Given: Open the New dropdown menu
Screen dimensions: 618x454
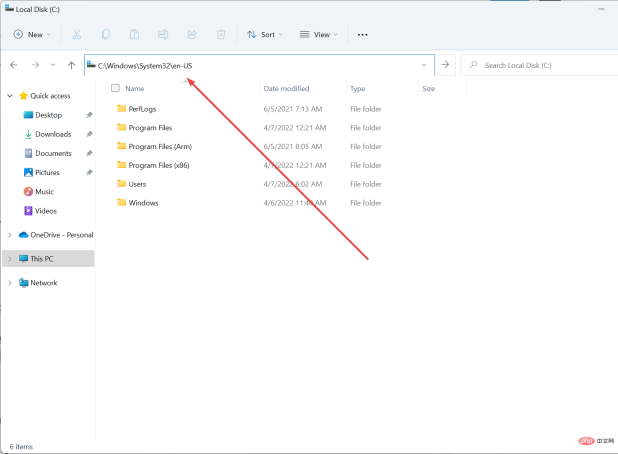Looking at the screenshot, I should click(32, 35).
